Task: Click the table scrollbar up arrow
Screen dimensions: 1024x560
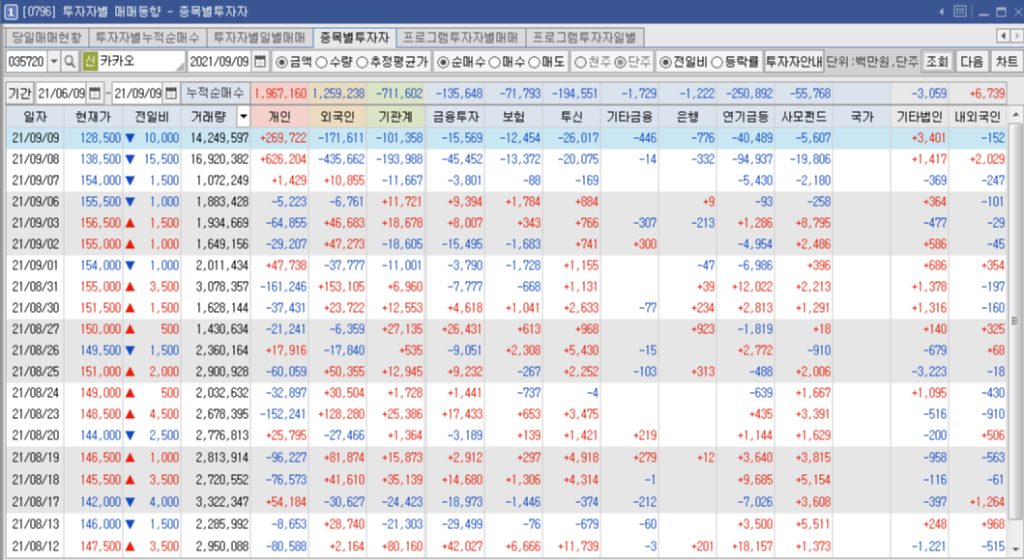Action: tap(1016, 116)
